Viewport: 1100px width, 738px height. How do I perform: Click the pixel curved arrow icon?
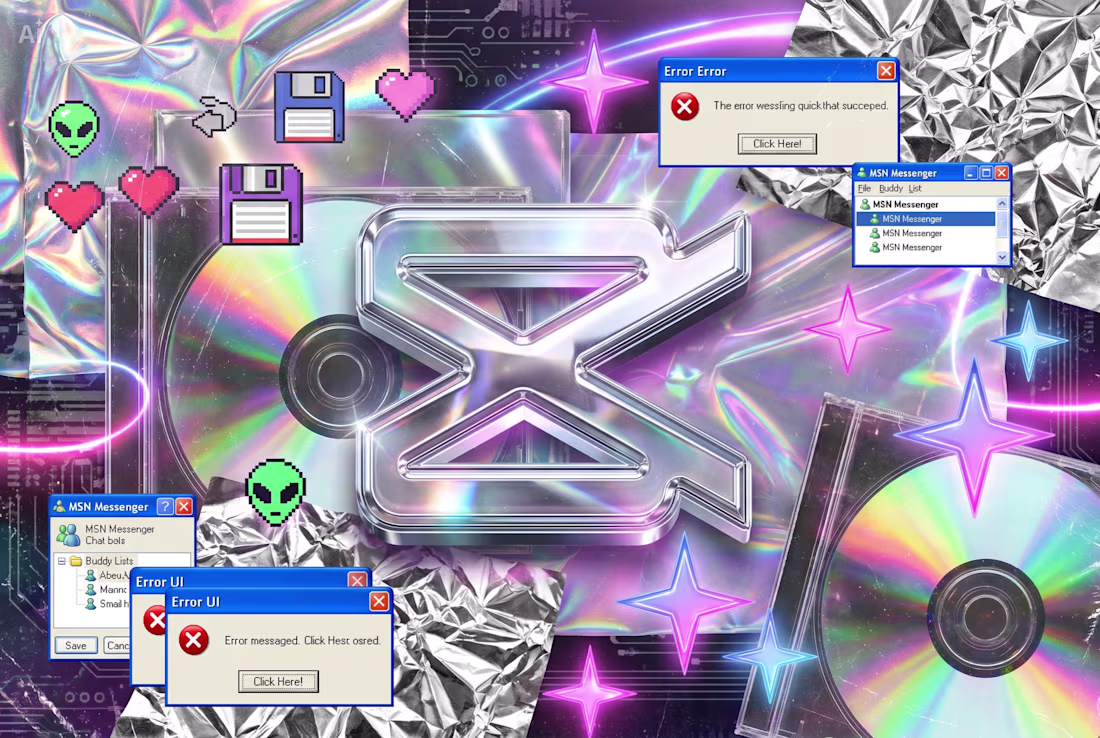point(215,116)
